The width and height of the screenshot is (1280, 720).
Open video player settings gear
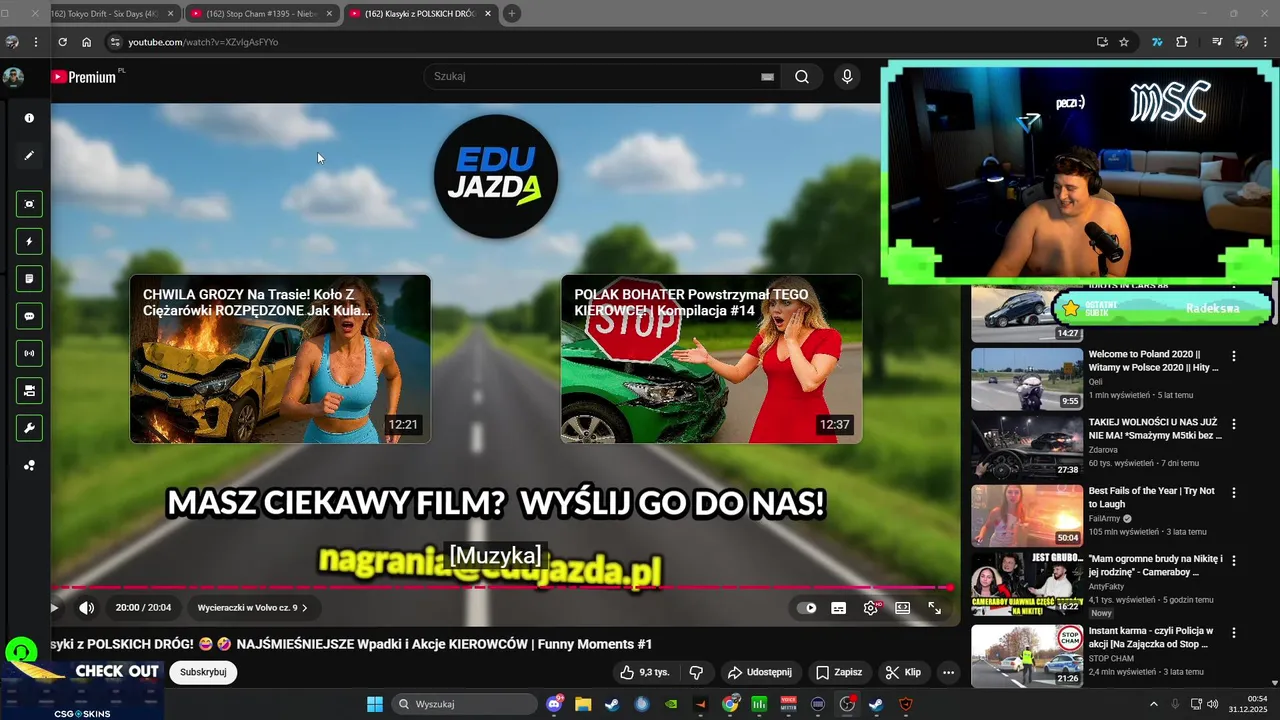click(871, 607)
